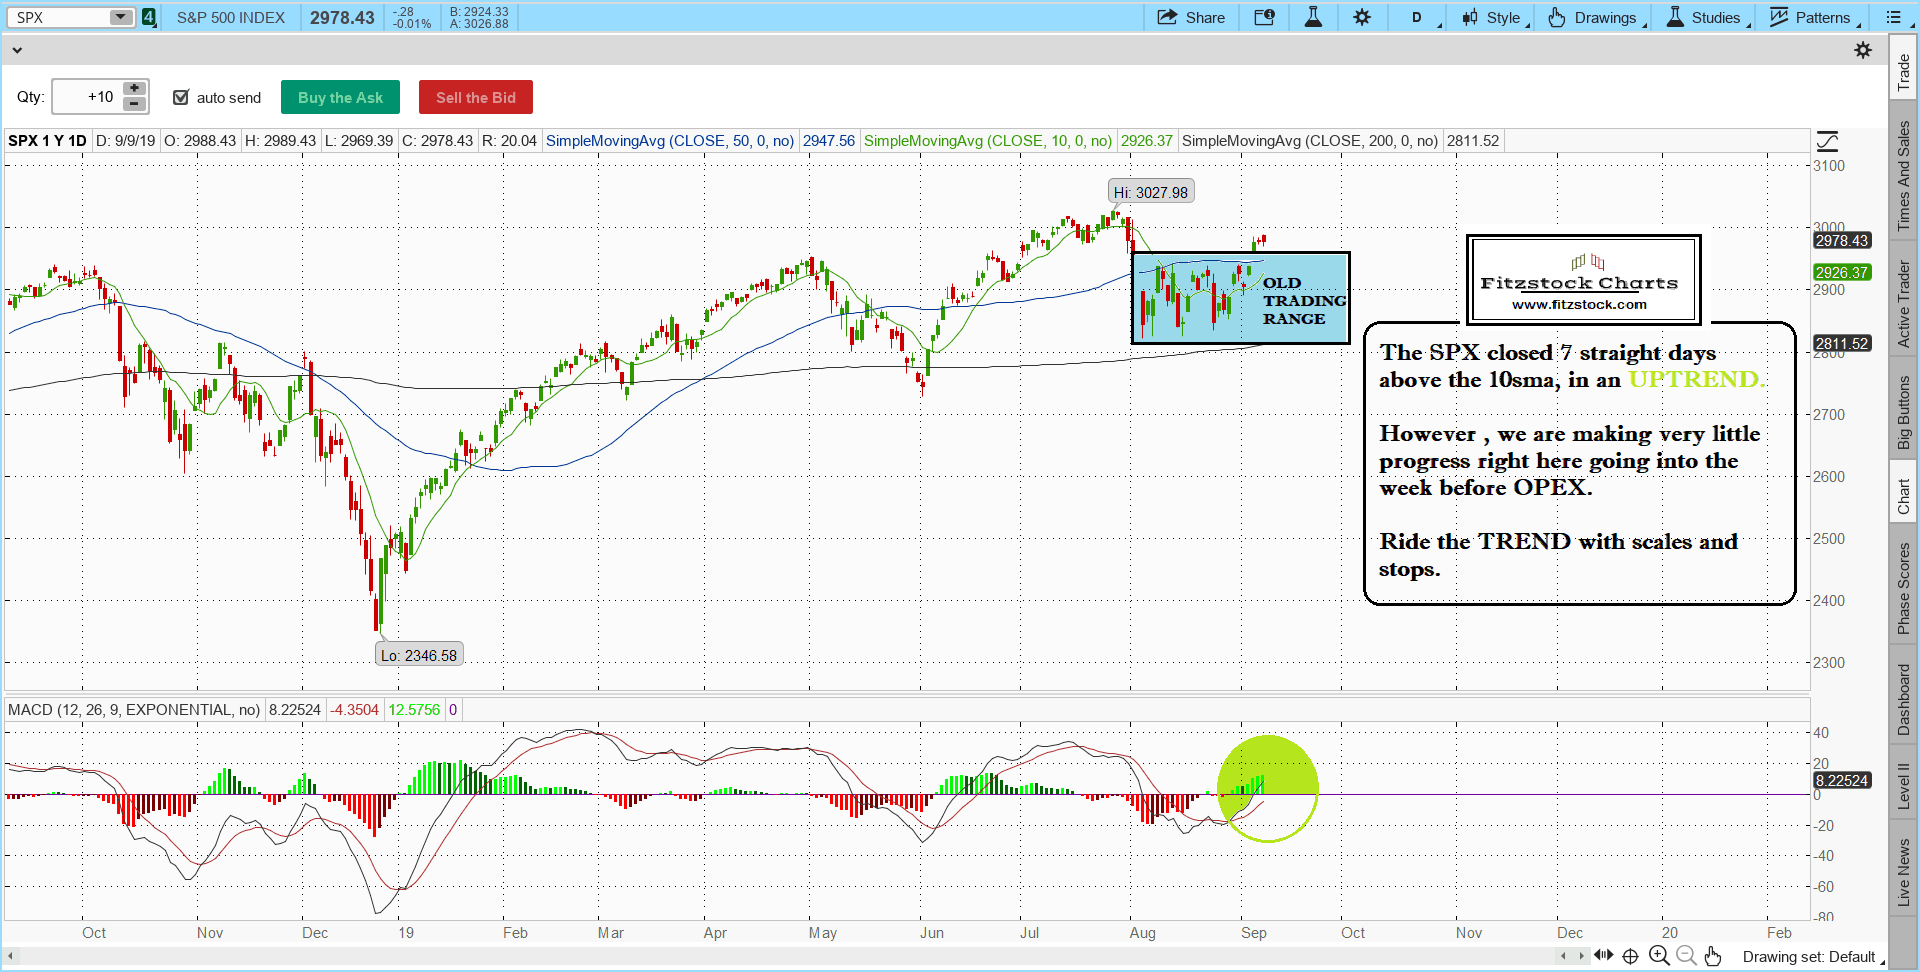Zoom in using the magnifier plus icon
This screenshot has height=972, width=1920.
click(x=1659, y=956)
